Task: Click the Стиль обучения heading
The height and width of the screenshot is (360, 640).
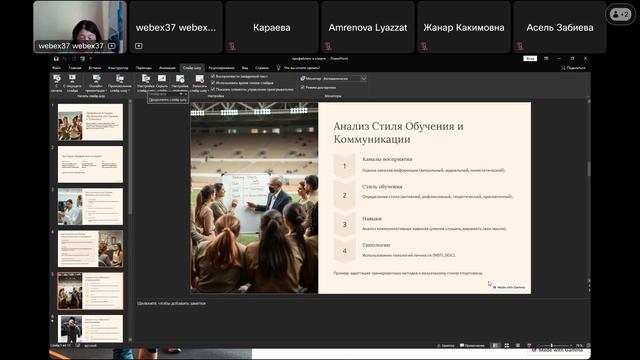Action: 382,187
